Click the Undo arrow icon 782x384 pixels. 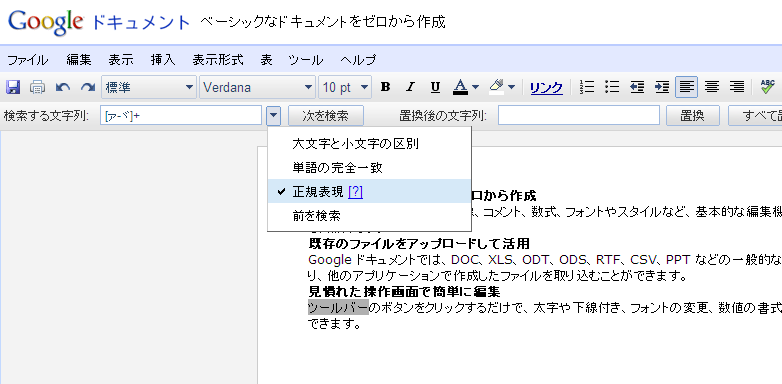(63, 88)
